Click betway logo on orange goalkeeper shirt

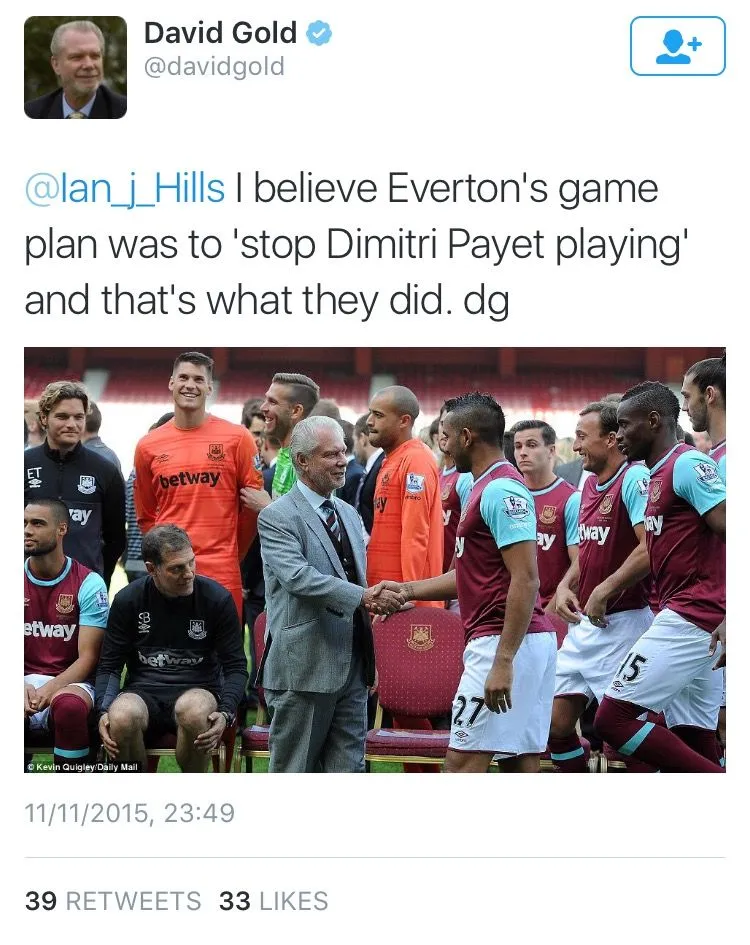pyautogui.click(x=189, y=480)
